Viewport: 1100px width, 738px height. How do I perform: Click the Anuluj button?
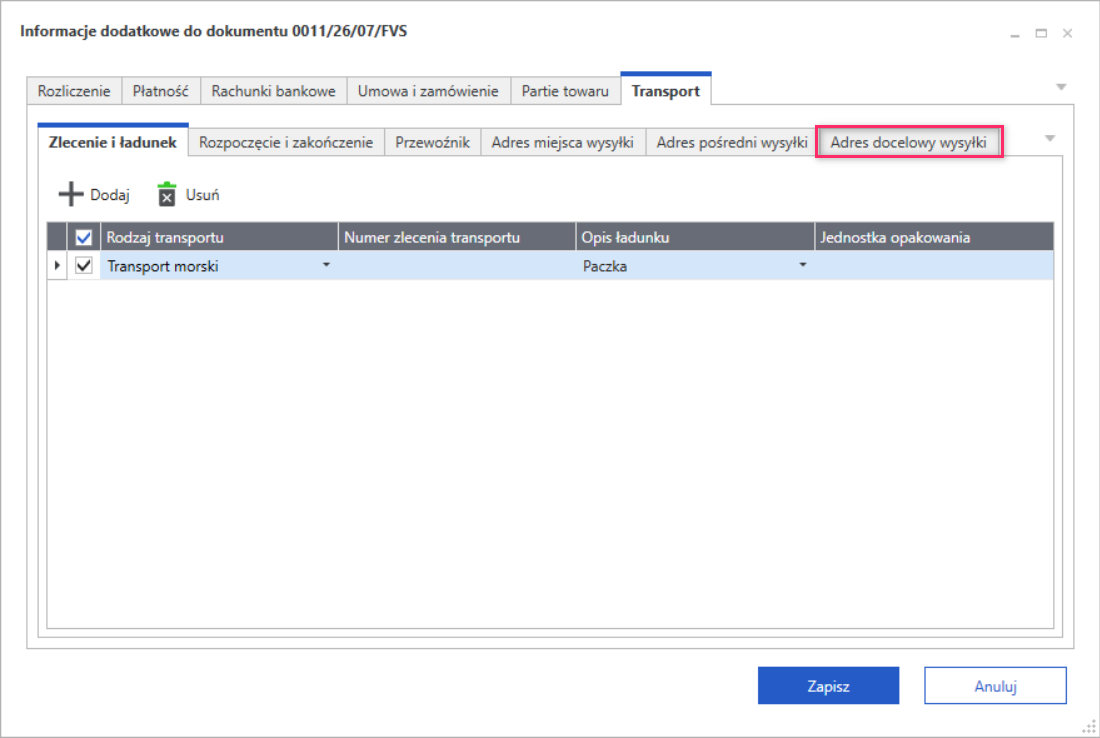[x=995, y=685]
